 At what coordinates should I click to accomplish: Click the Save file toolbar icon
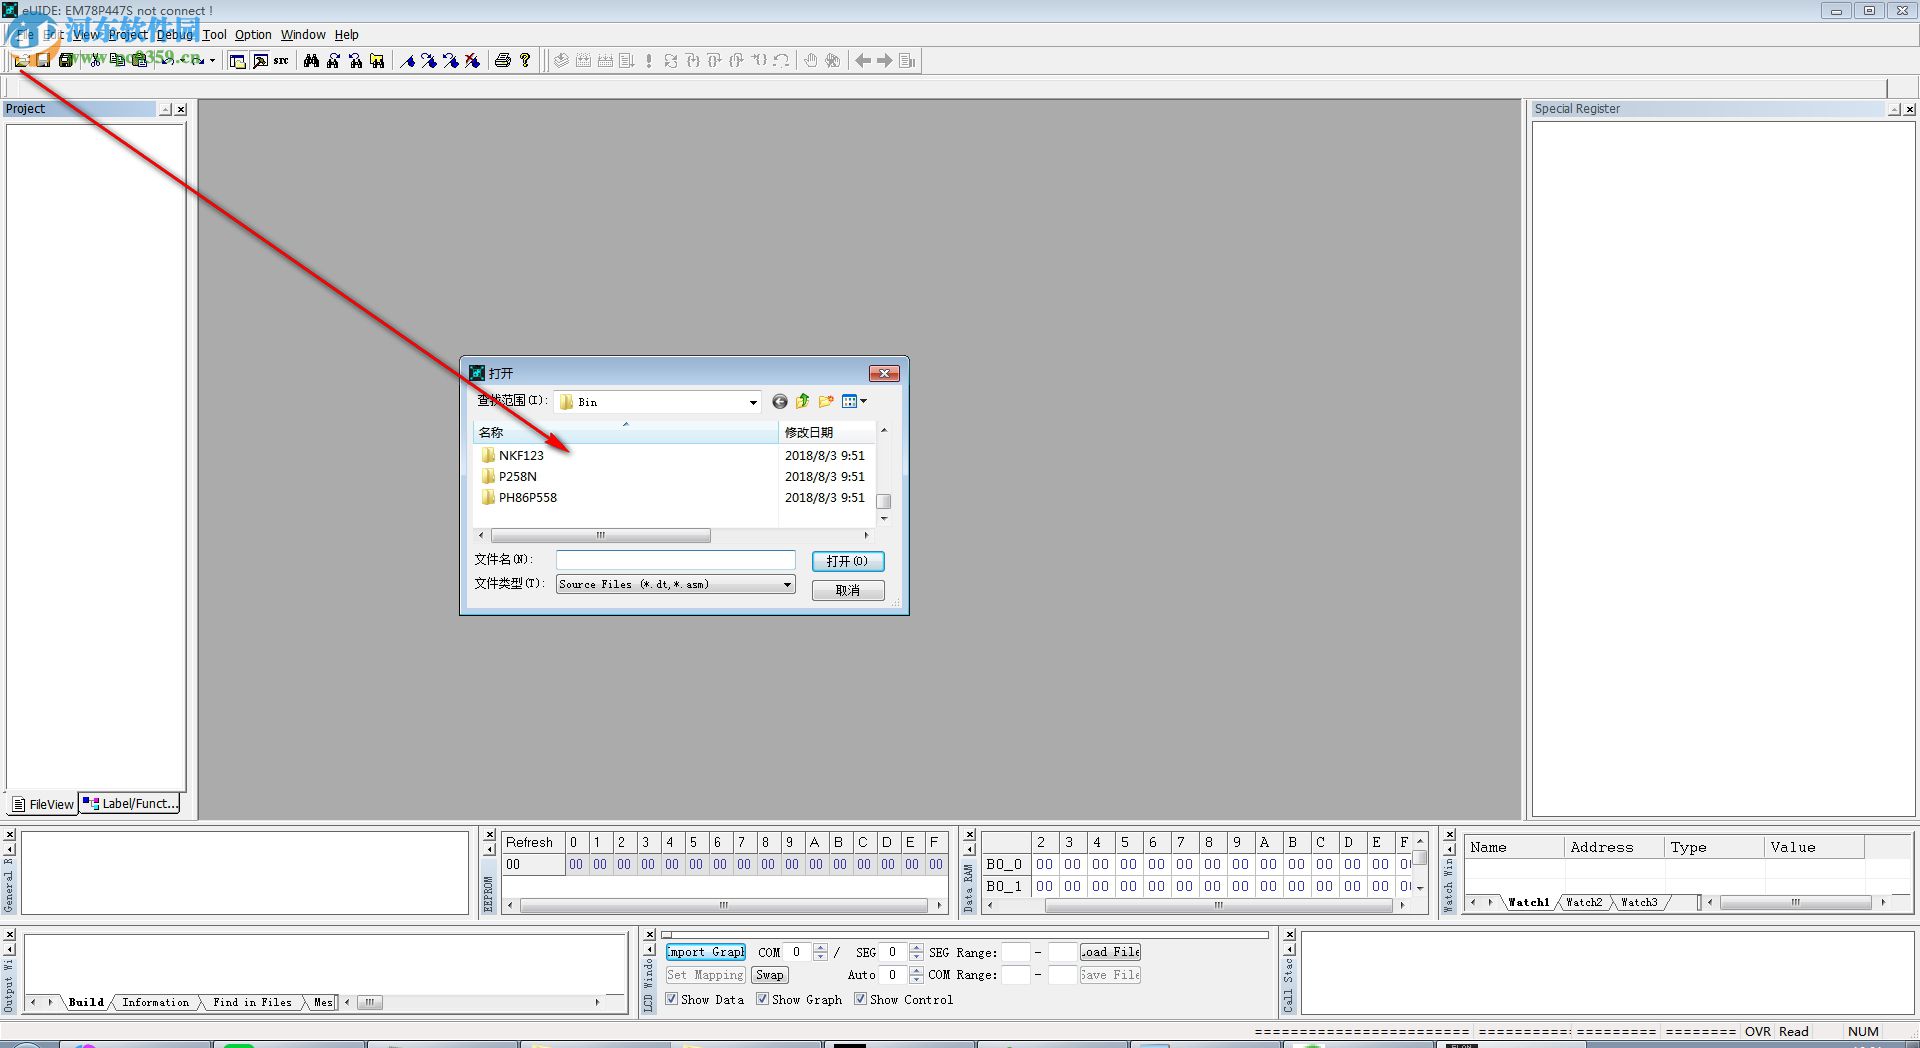click(43, 61)
